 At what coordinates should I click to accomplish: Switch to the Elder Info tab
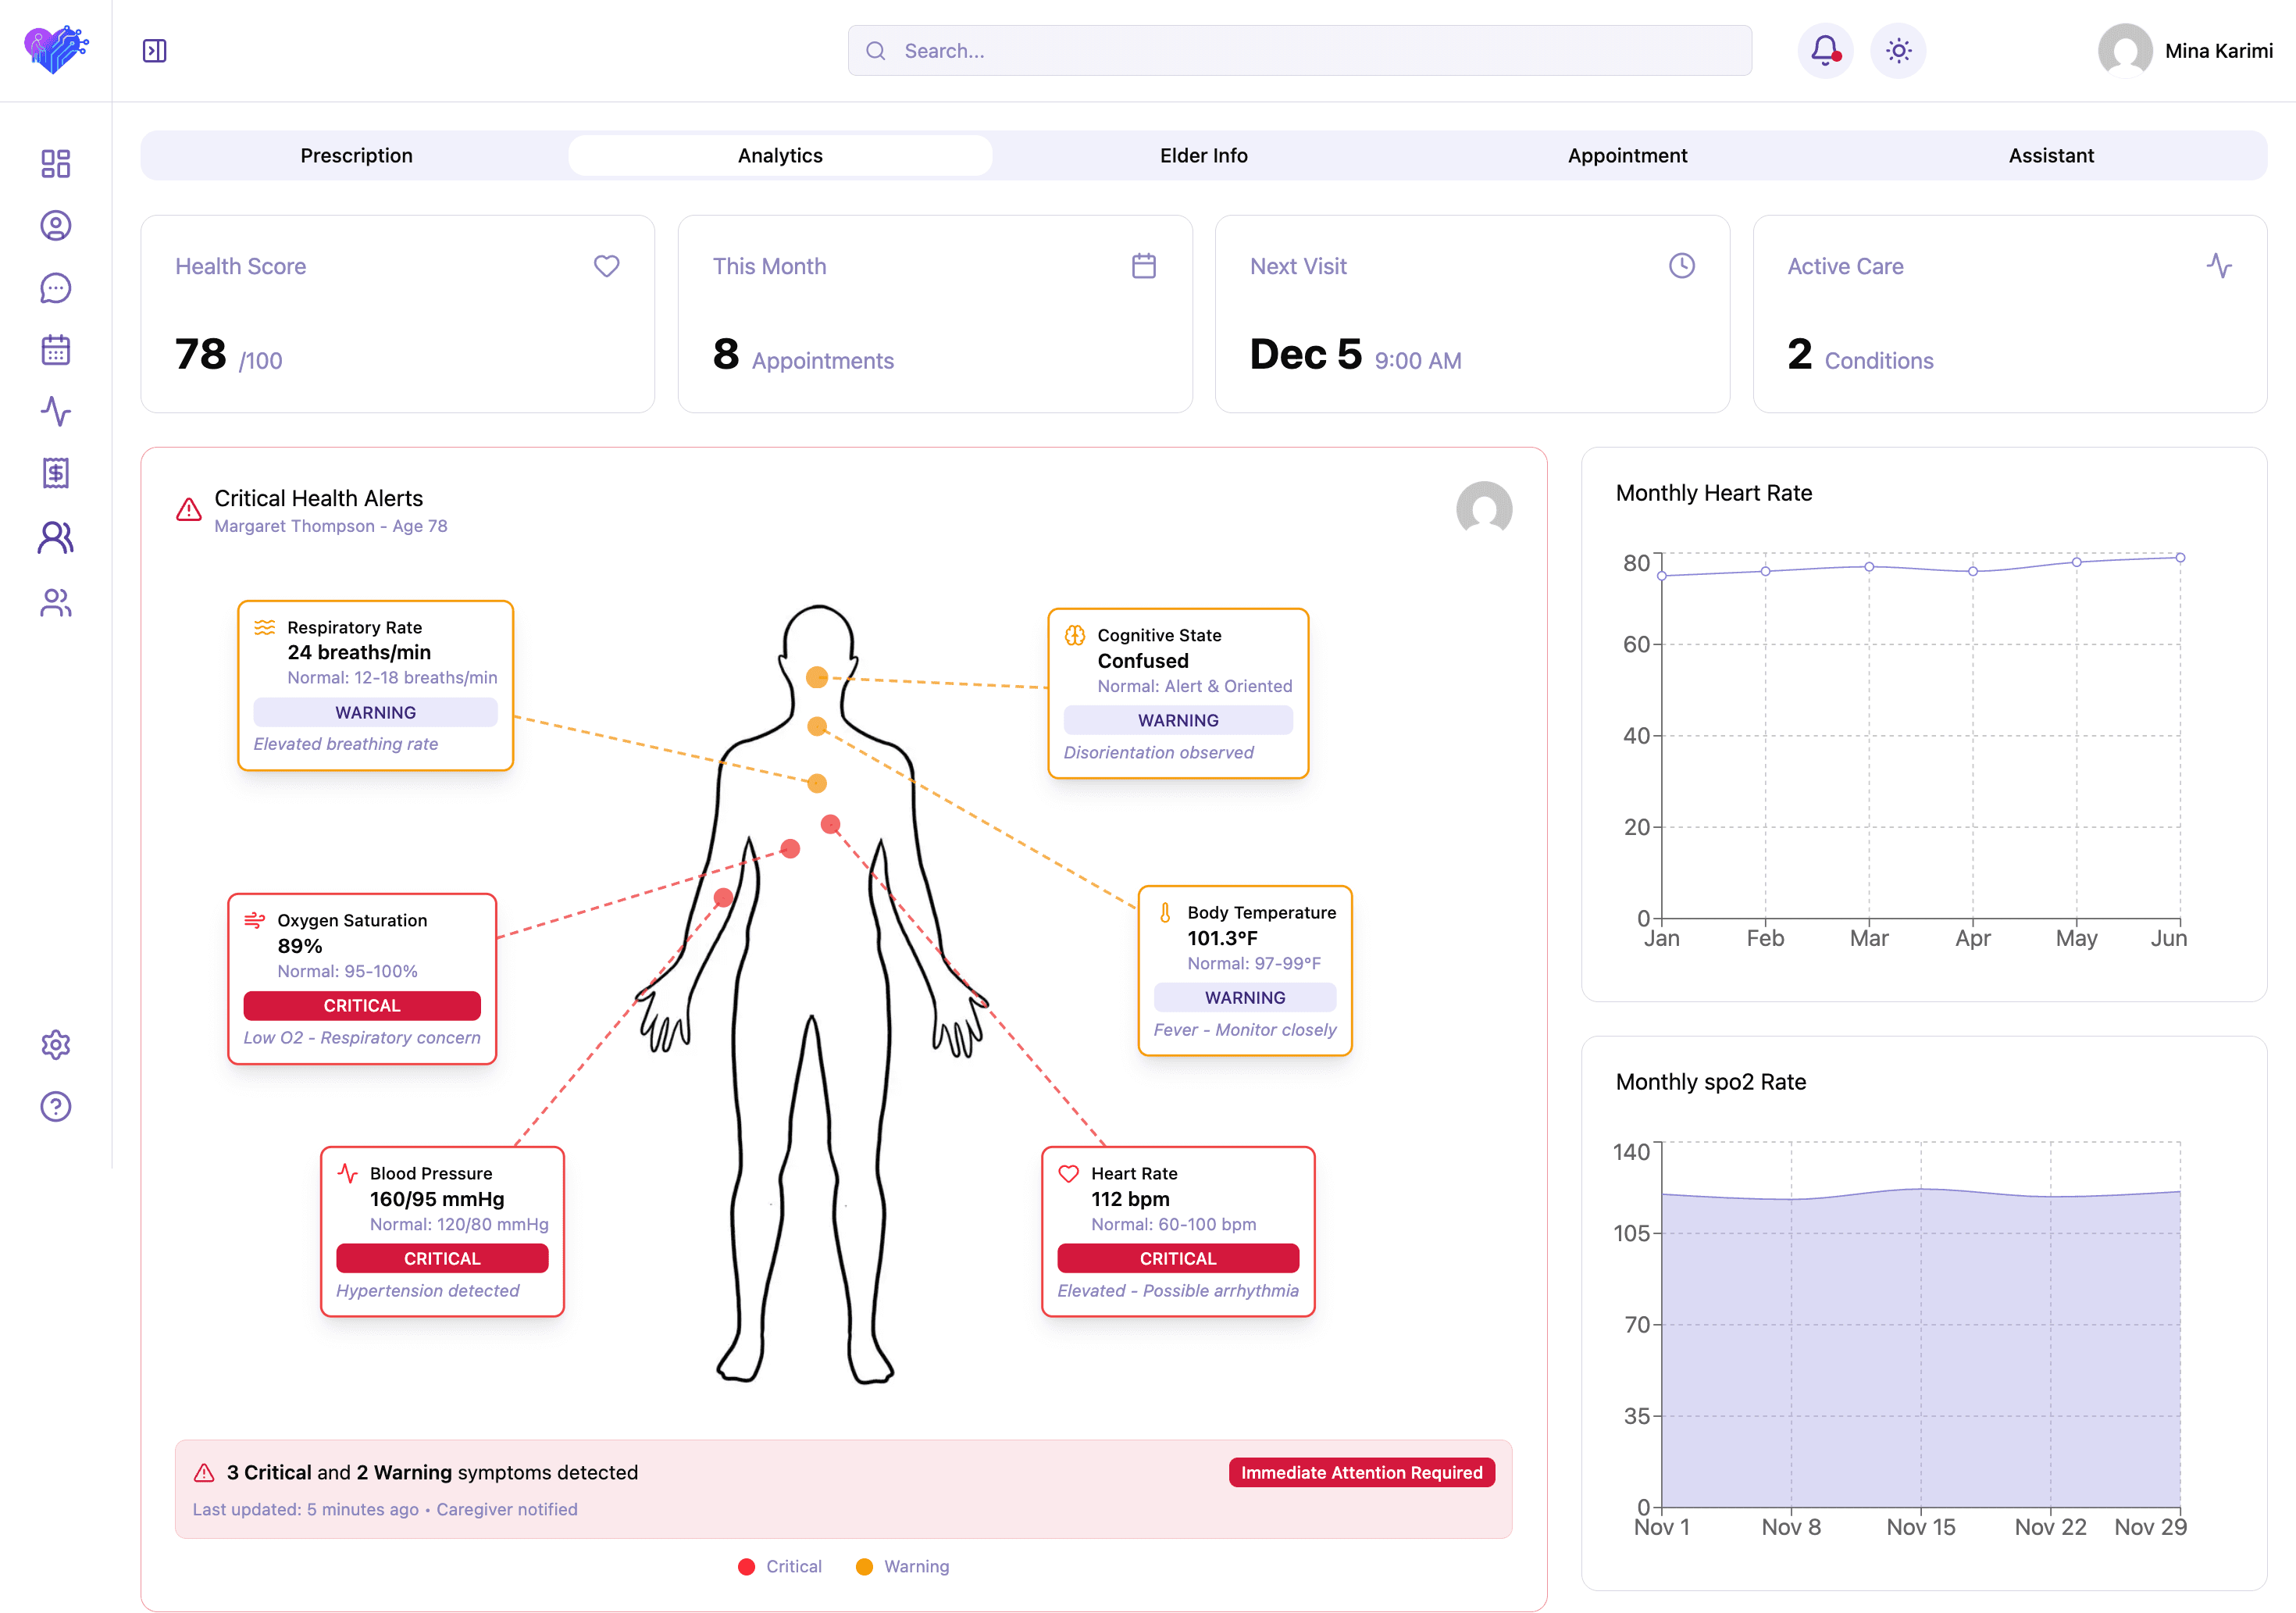[1204, 155]
